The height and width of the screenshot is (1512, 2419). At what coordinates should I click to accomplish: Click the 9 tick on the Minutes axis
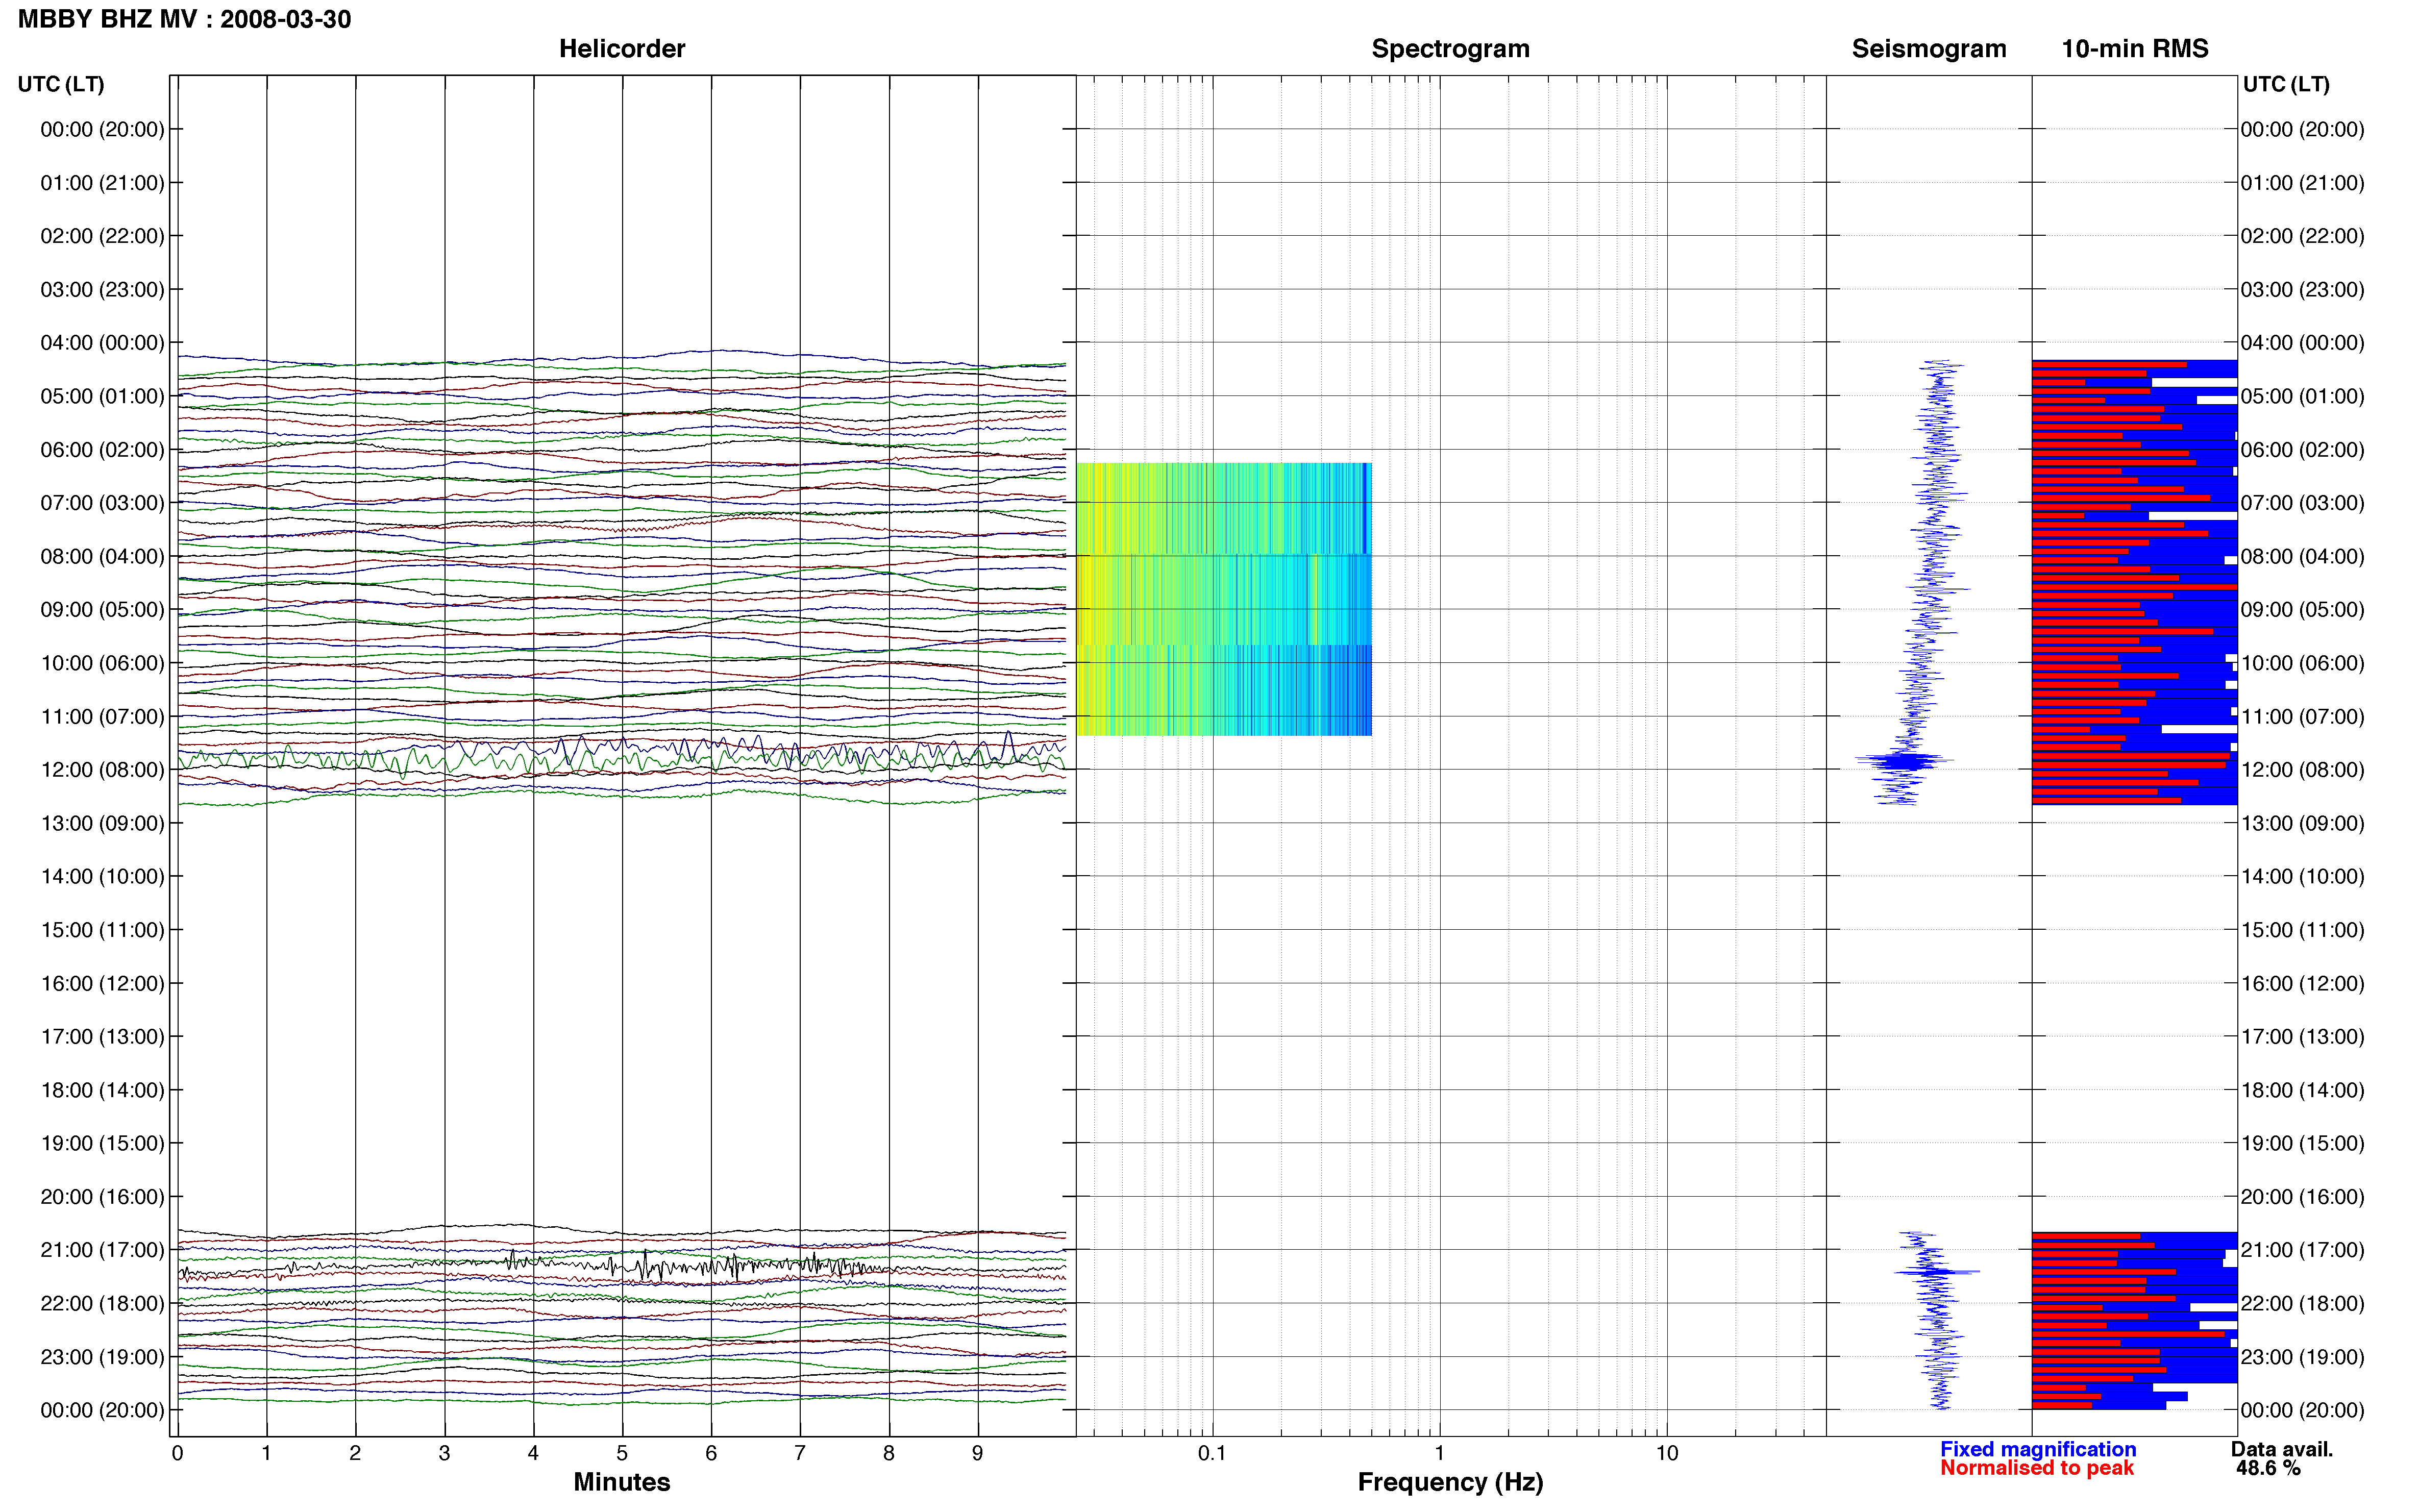coord(978,1453)
